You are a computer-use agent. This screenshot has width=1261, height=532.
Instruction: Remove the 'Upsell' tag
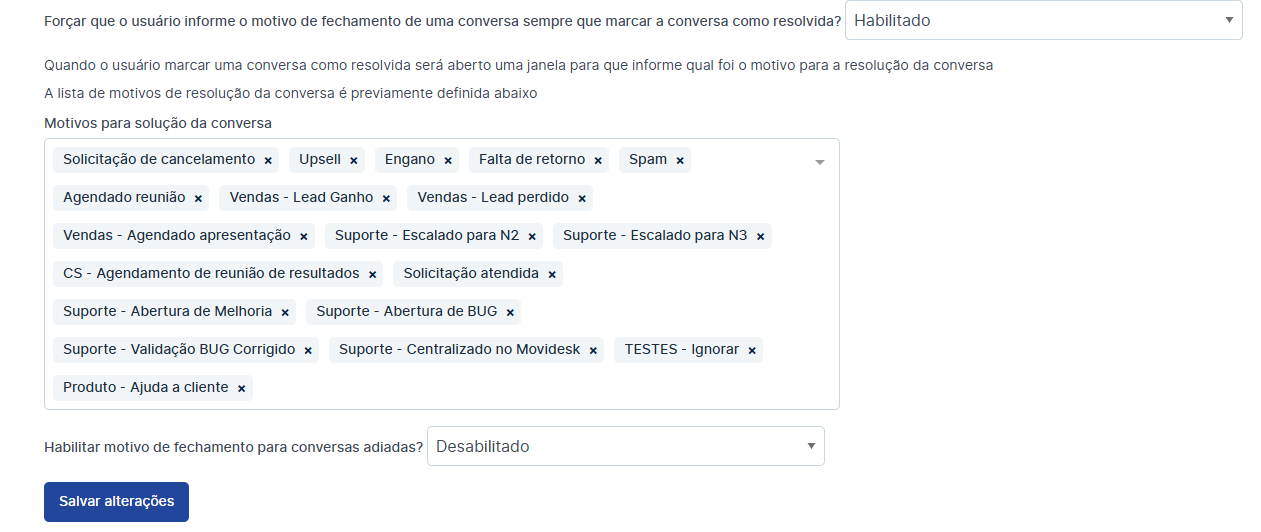354,161
